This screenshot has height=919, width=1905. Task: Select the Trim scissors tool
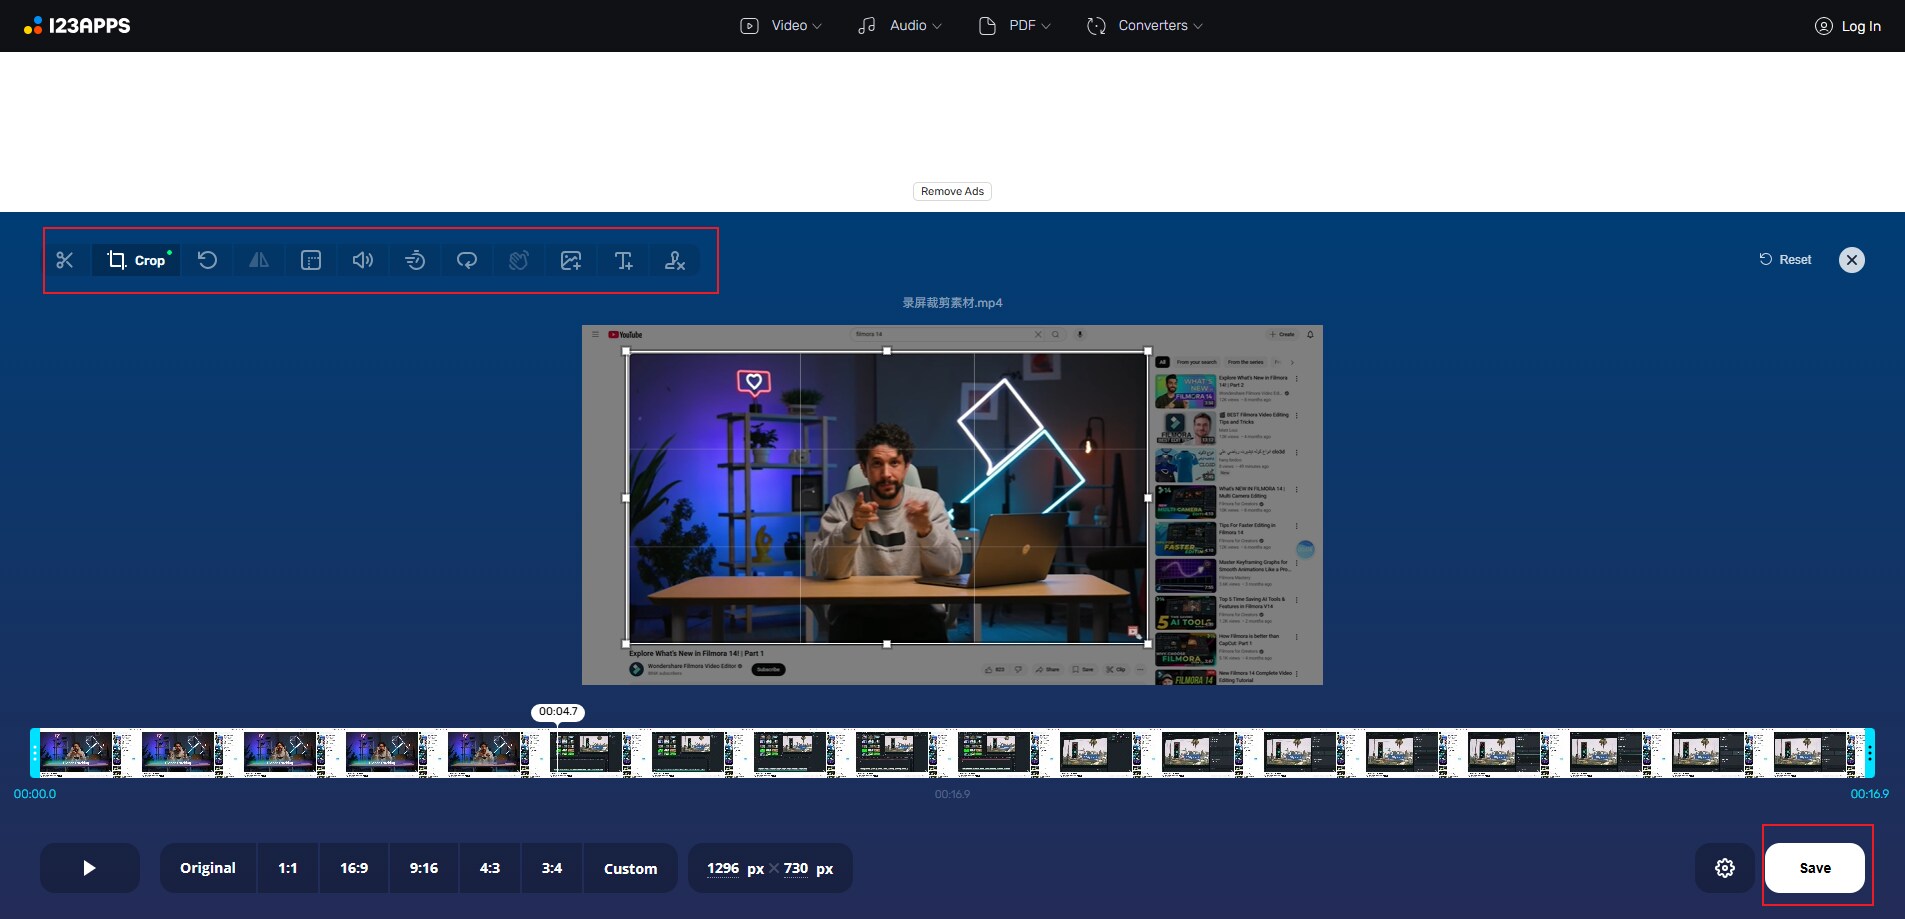point(65,260)
